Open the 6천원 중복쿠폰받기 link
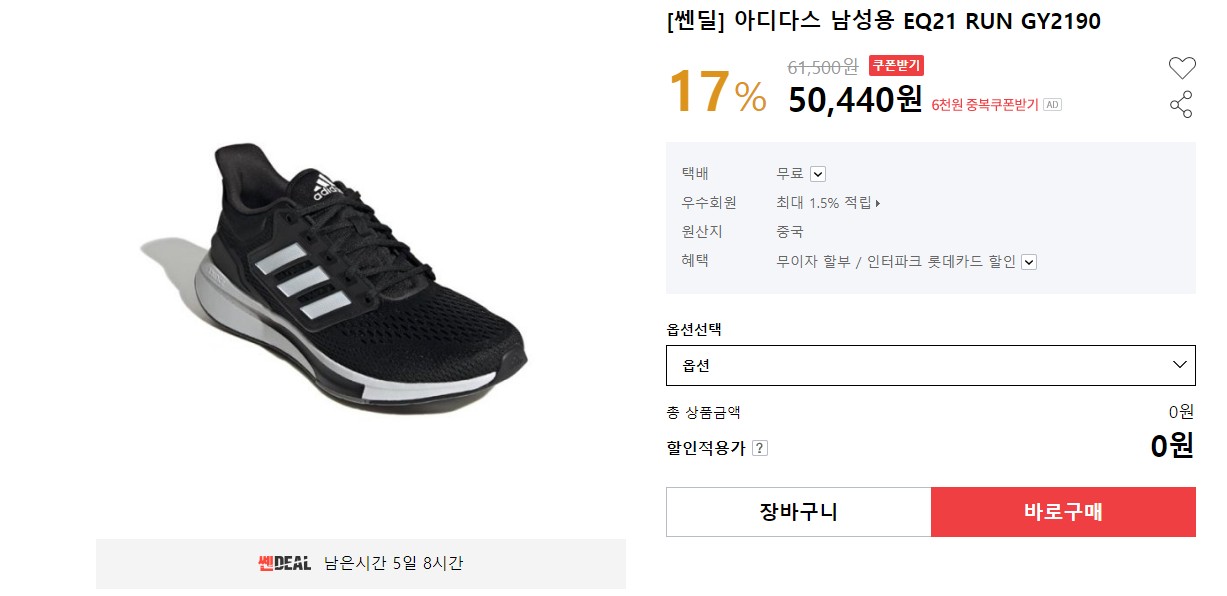This screenshot has width=1227, height=596. (x=984, y=104)
